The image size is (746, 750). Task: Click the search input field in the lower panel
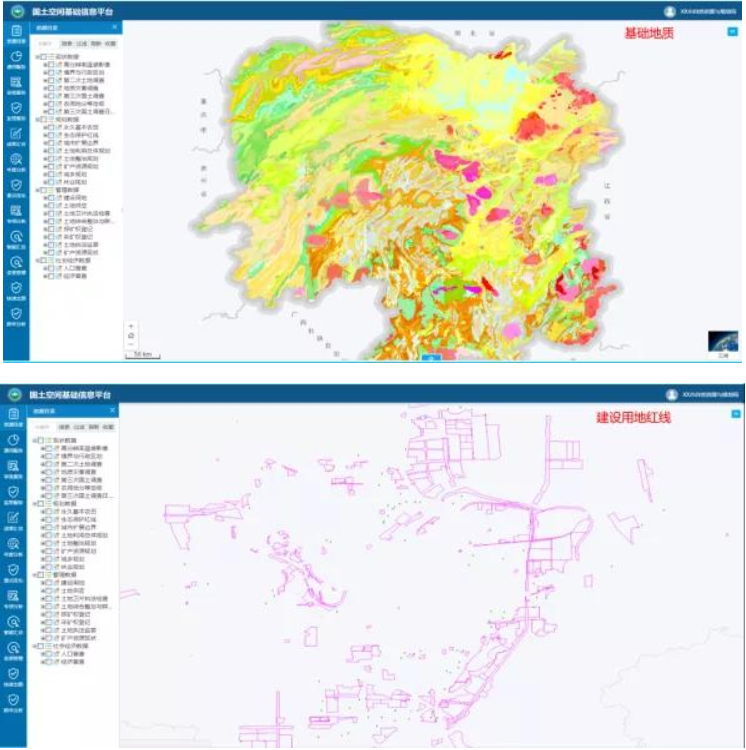(44, 427)
